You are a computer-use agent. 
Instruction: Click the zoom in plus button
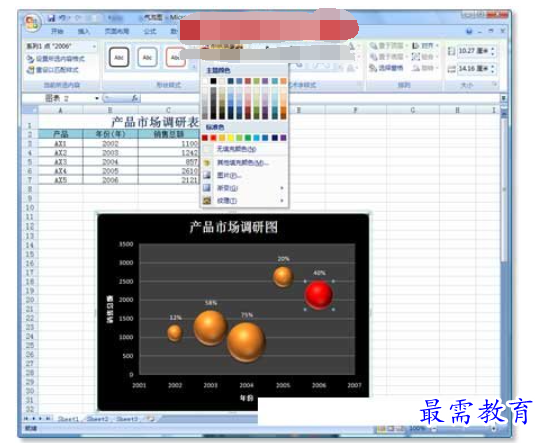click(x=494, y=429)
